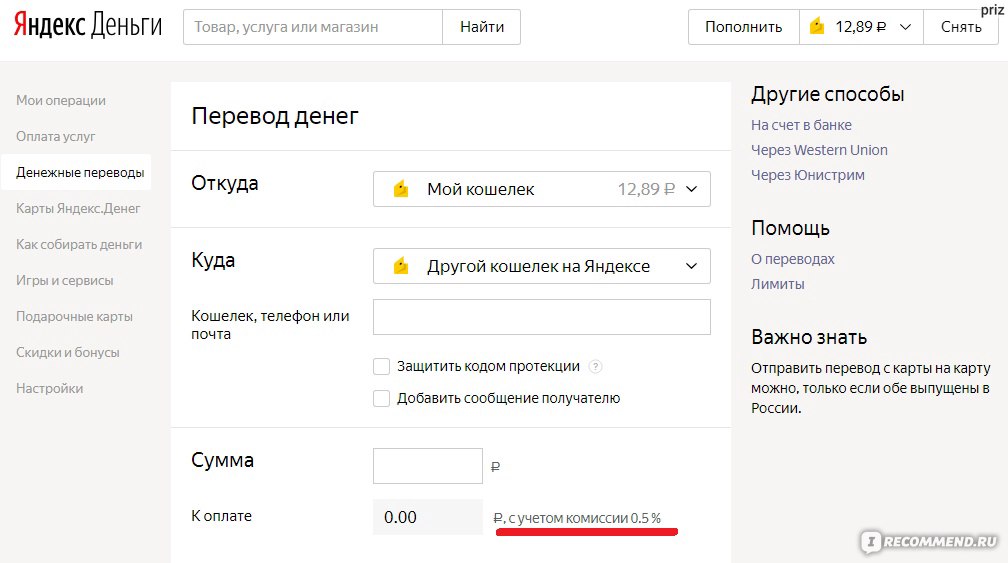This screenshot has width=1008, height=563.
Task: Focus the Товар, услуга или магазин search field
Action: (313, 27)
